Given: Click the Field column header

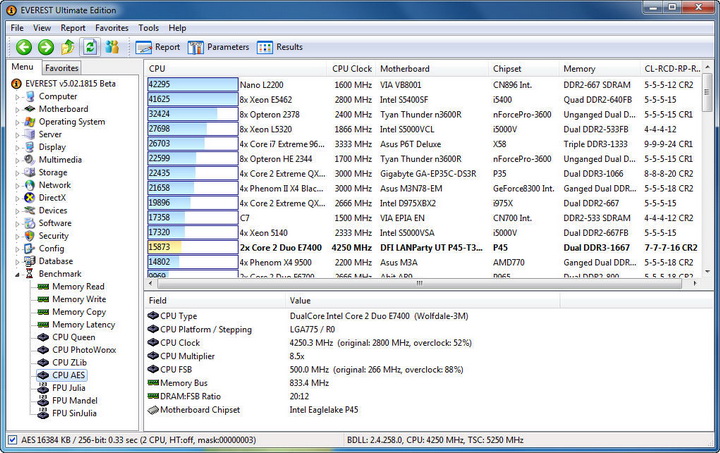Looking at the screenshot, I should [214, 301].
